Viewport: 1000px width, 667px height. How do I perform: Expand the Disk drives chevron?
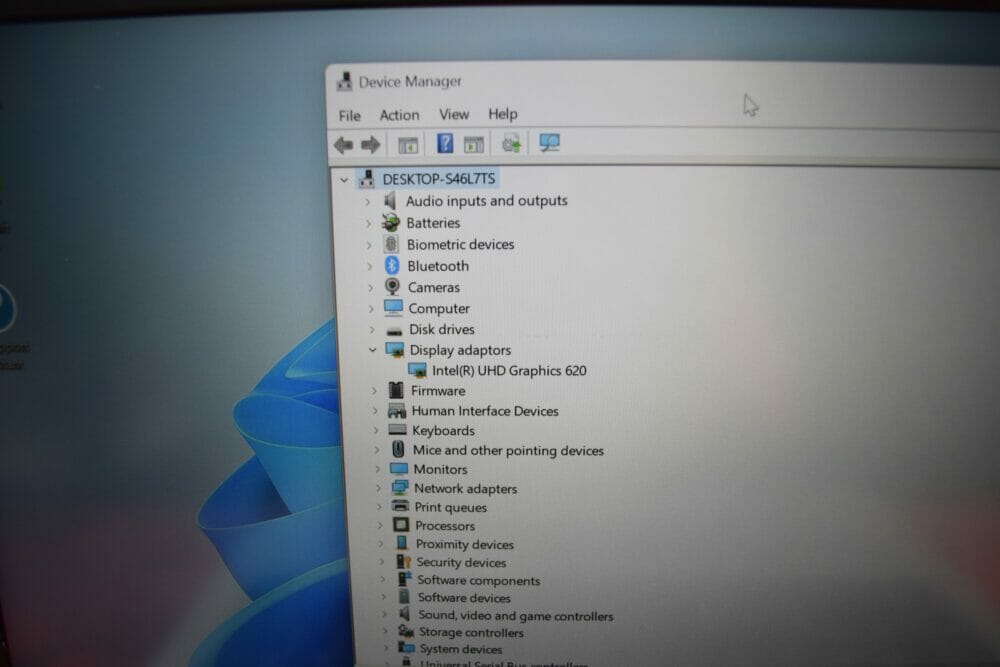[371, 330]
